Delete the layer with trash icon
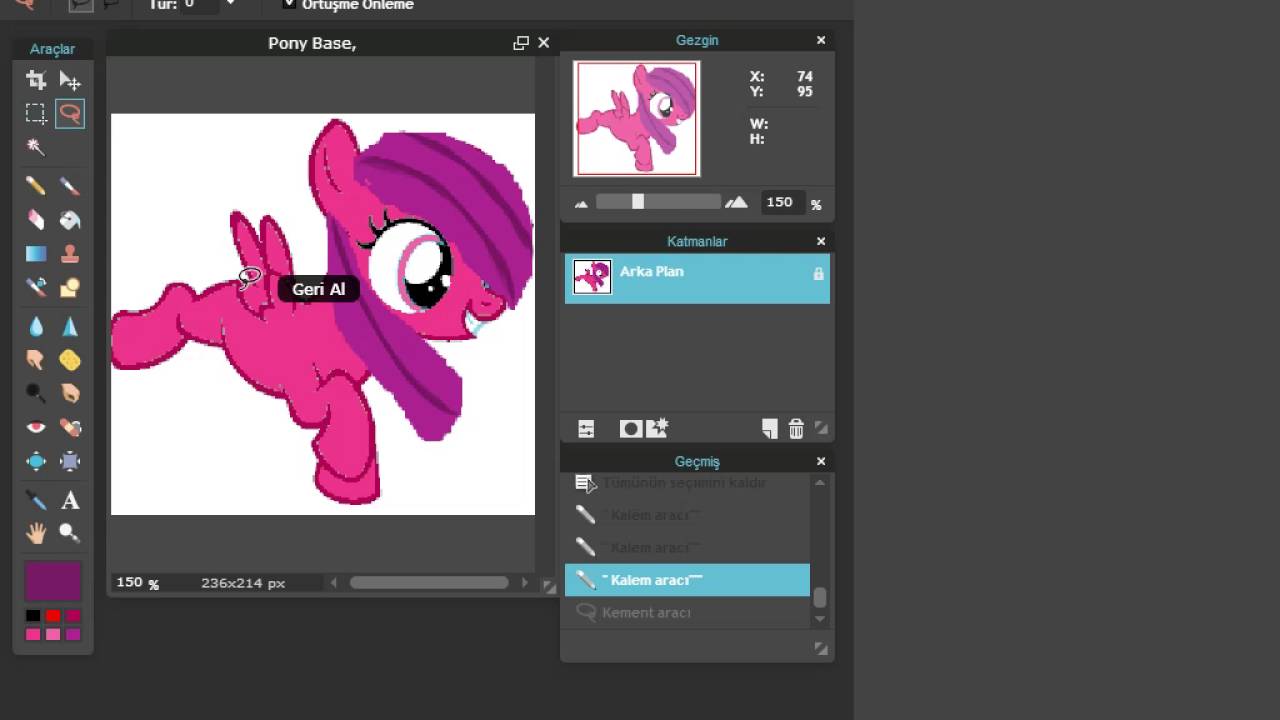This screenshot has width=1280, height=720. point(796,429)
